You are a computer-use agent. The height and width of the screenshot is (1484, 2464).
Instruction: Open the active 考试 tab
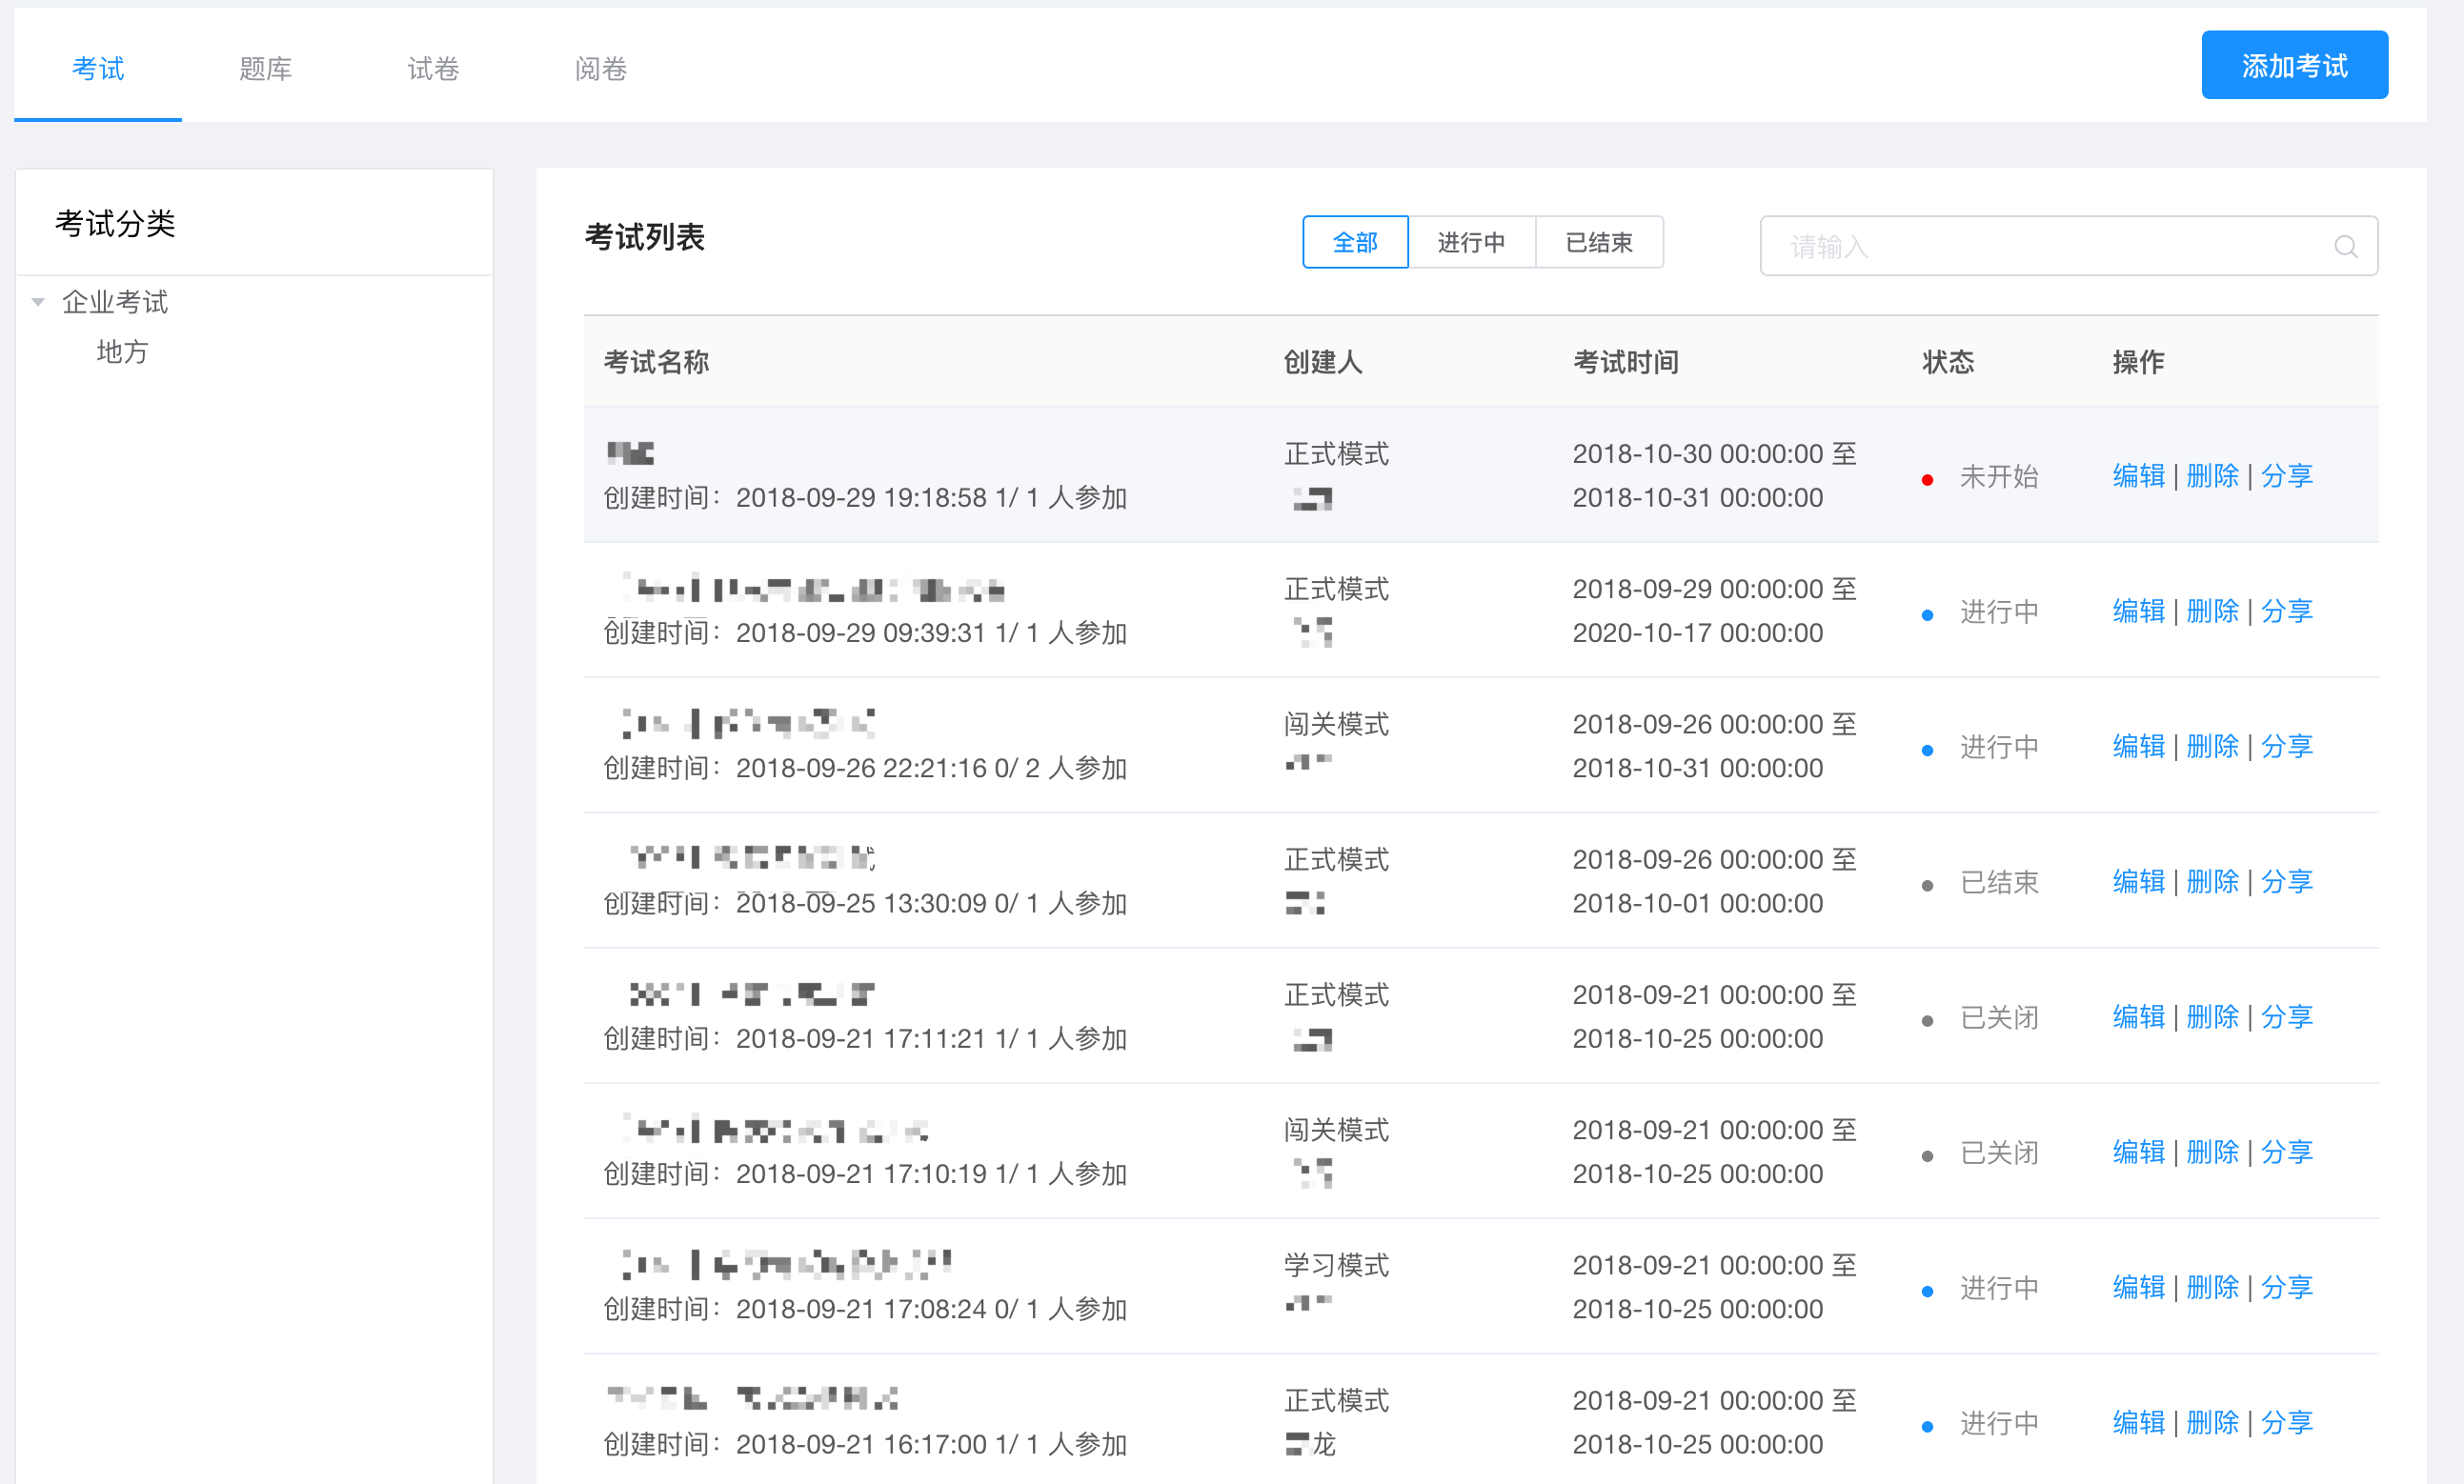[x=98, y=68]
